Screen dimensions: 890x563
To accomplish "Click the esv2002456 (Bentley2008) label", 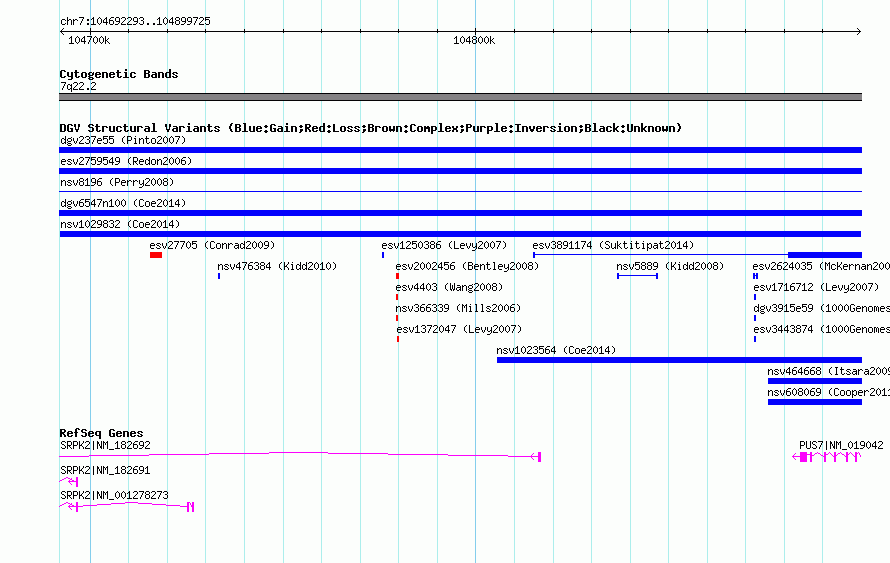I will coord(467,266).
